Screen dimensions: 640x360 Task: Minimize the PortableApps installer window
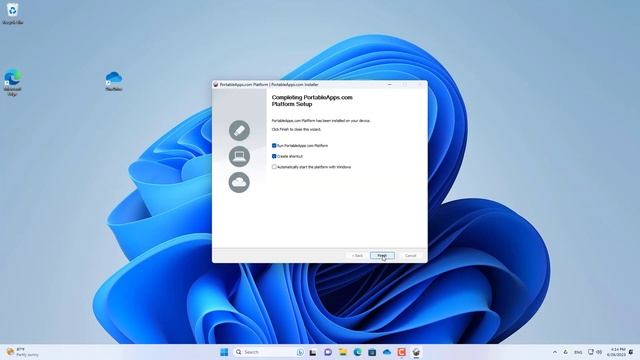tap(389, 84)
